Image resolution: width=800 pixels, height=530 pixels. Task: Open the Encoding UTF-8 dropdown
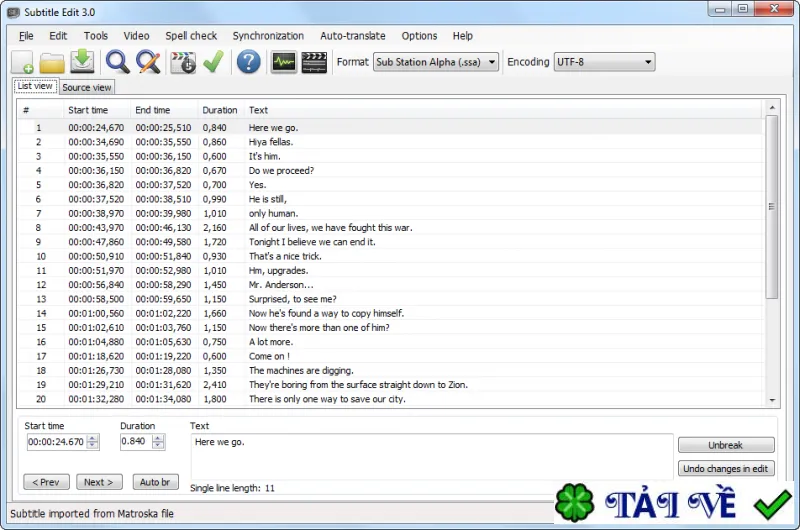tap(605, 62)
